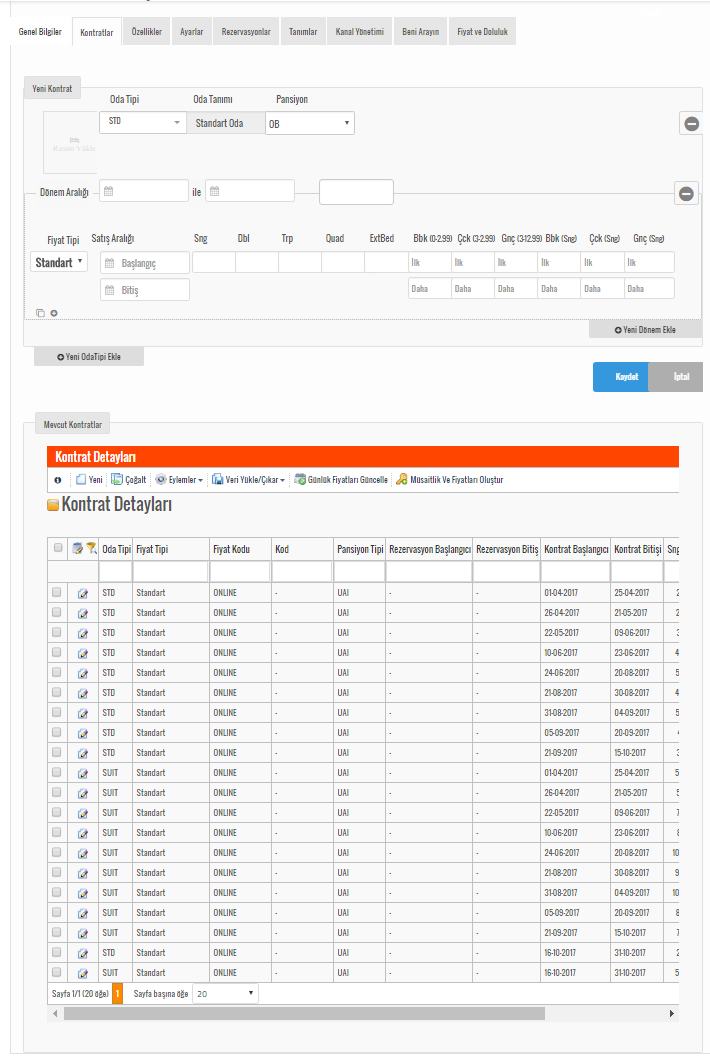Click the horizontal scrollbar thumb under the table
Image resolution: width=710 pixels, height=1063 pixels.
(304, 1014)
